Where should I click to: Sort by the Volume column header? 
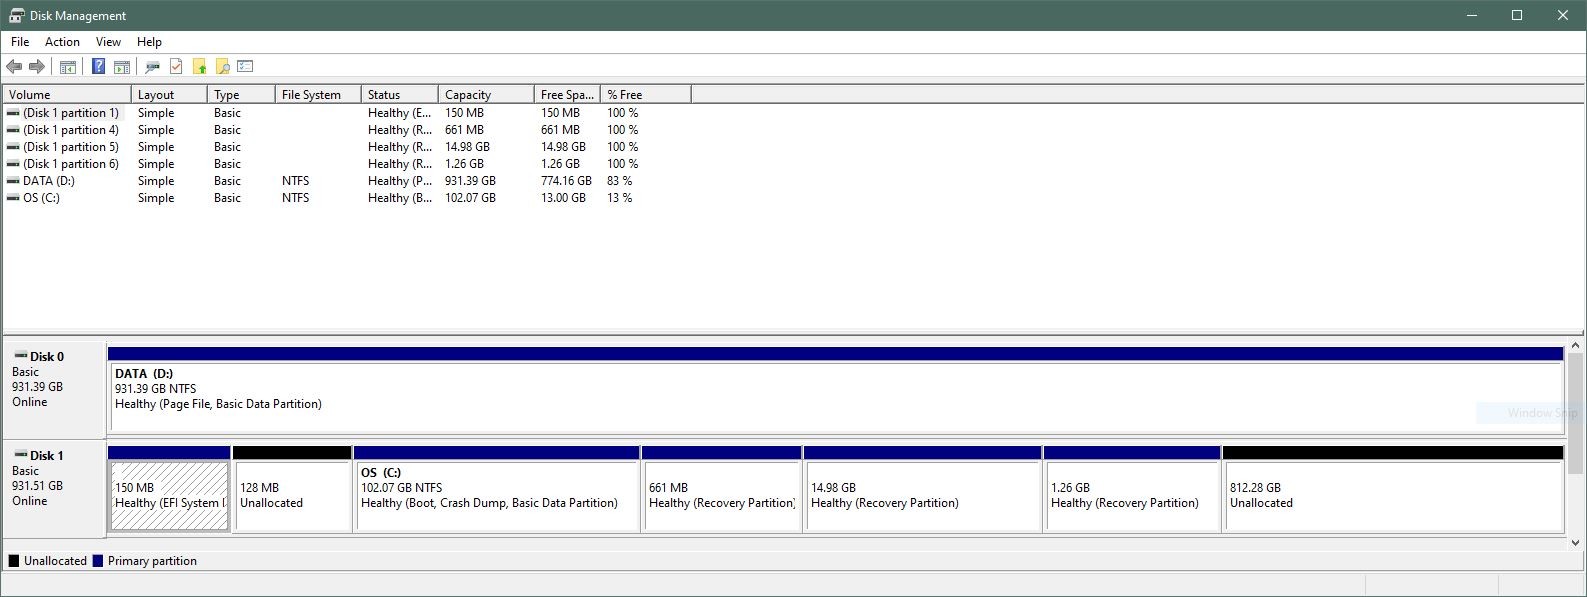coord(67,95)
